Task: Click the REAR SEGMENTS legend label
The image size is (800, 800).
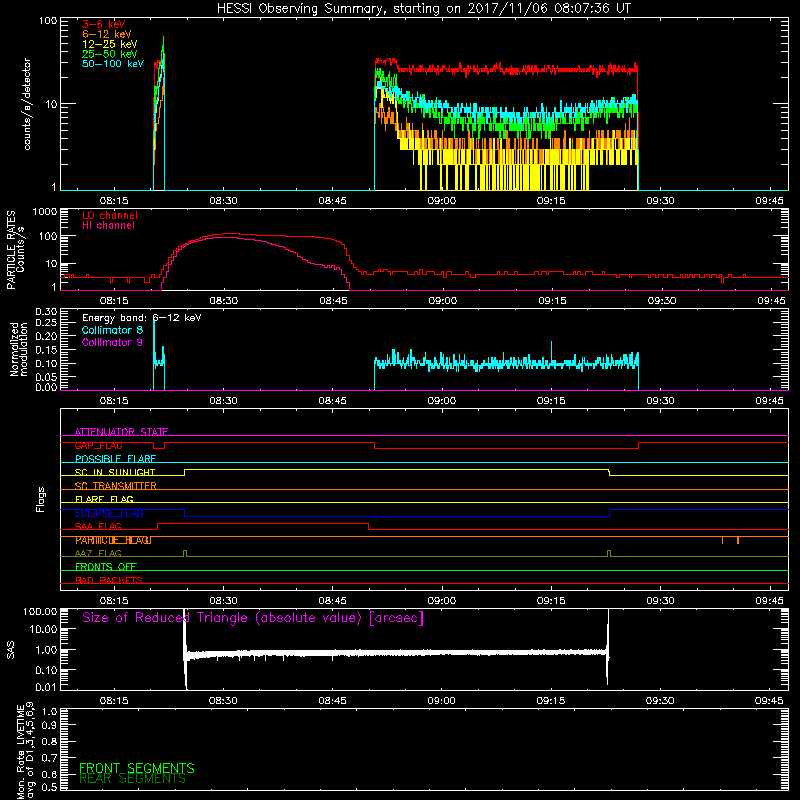Action: click(x=132, y=779)
